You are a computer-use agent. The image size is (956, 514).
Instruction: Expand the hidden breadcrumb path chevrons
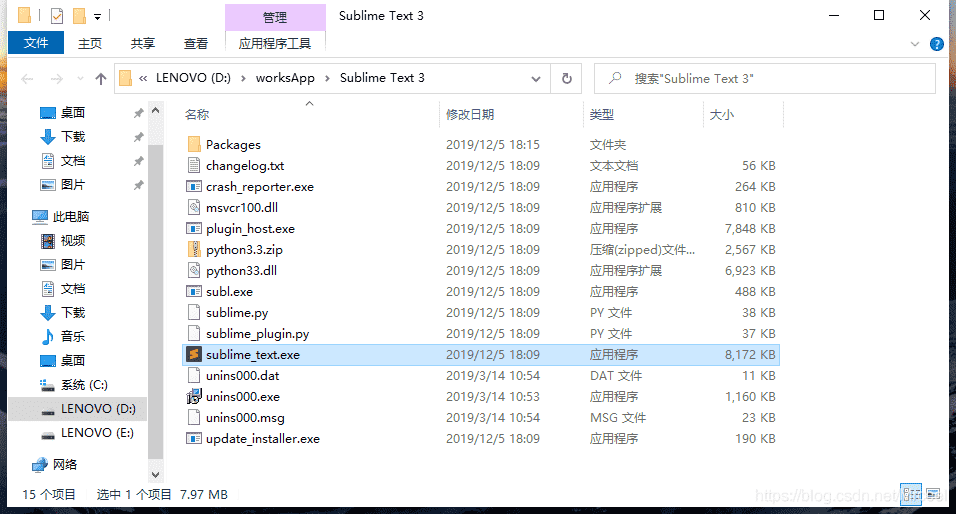coord(143,78)
